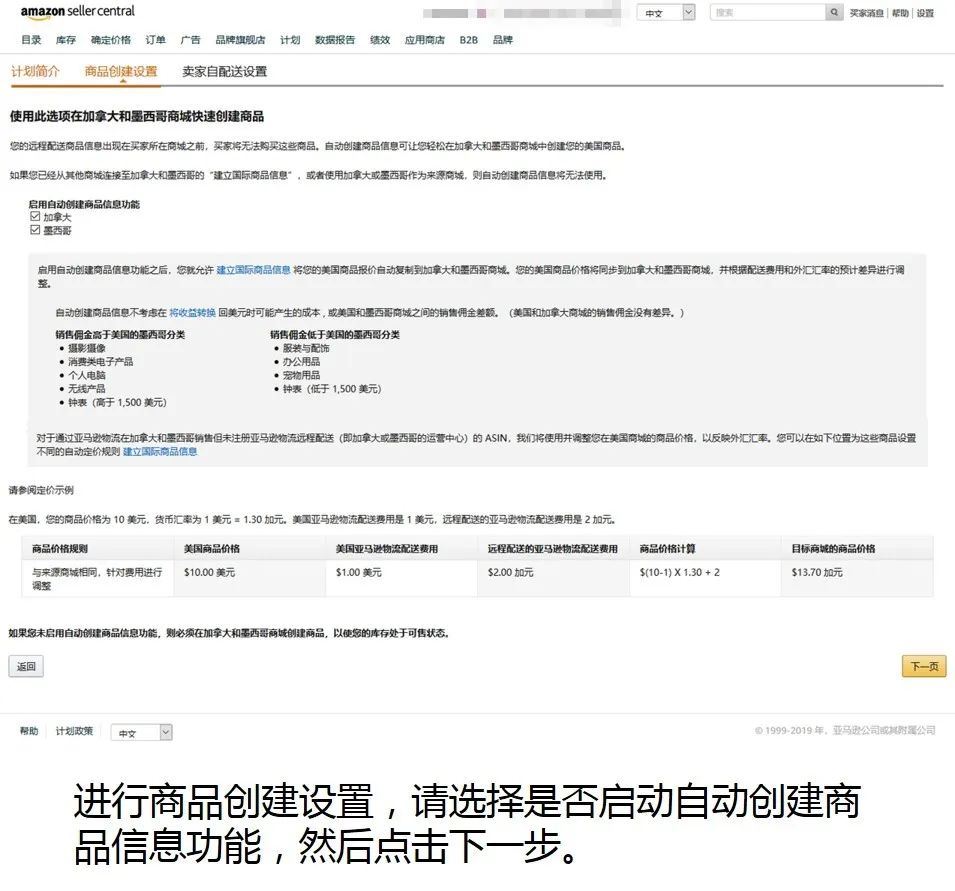Open the top language dropdown 中文
The image size is (955, 891).
(666, 13)
